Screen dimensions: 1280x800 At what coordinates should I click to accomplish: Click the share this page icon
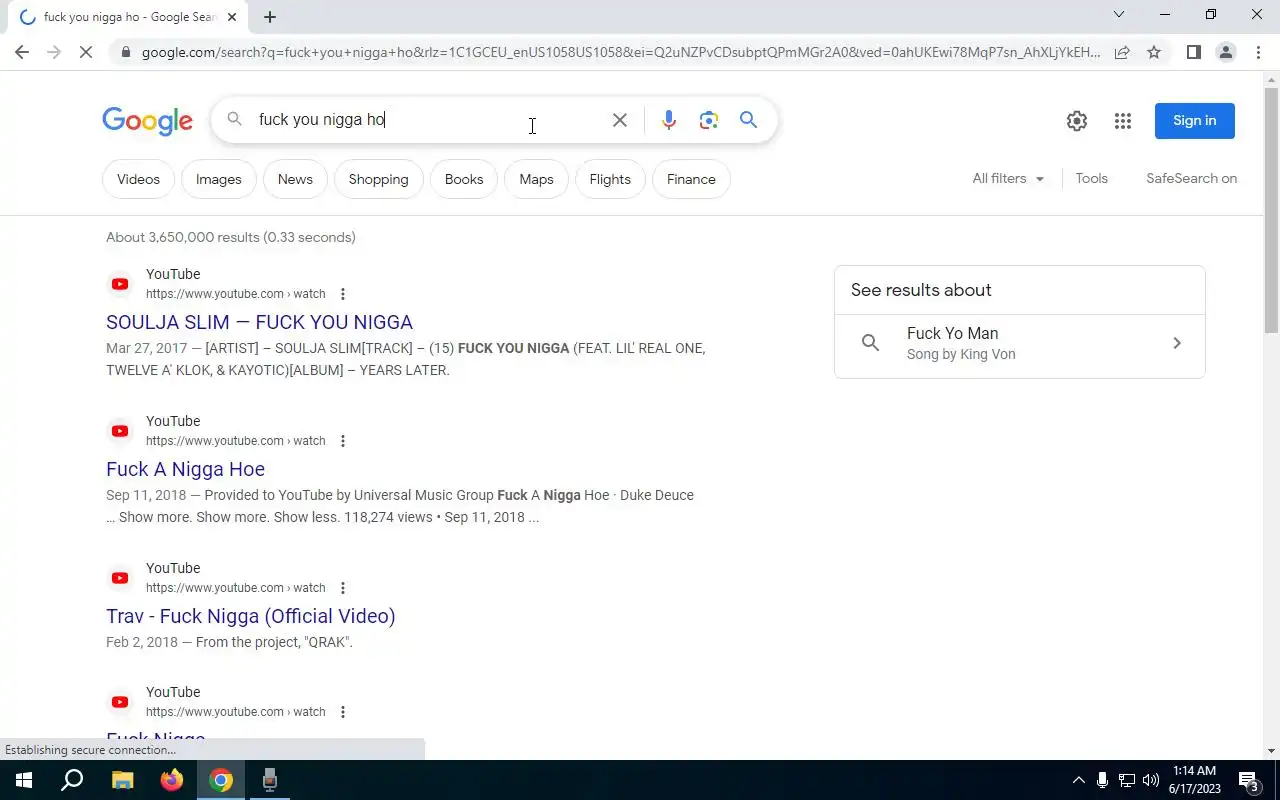1122,52
